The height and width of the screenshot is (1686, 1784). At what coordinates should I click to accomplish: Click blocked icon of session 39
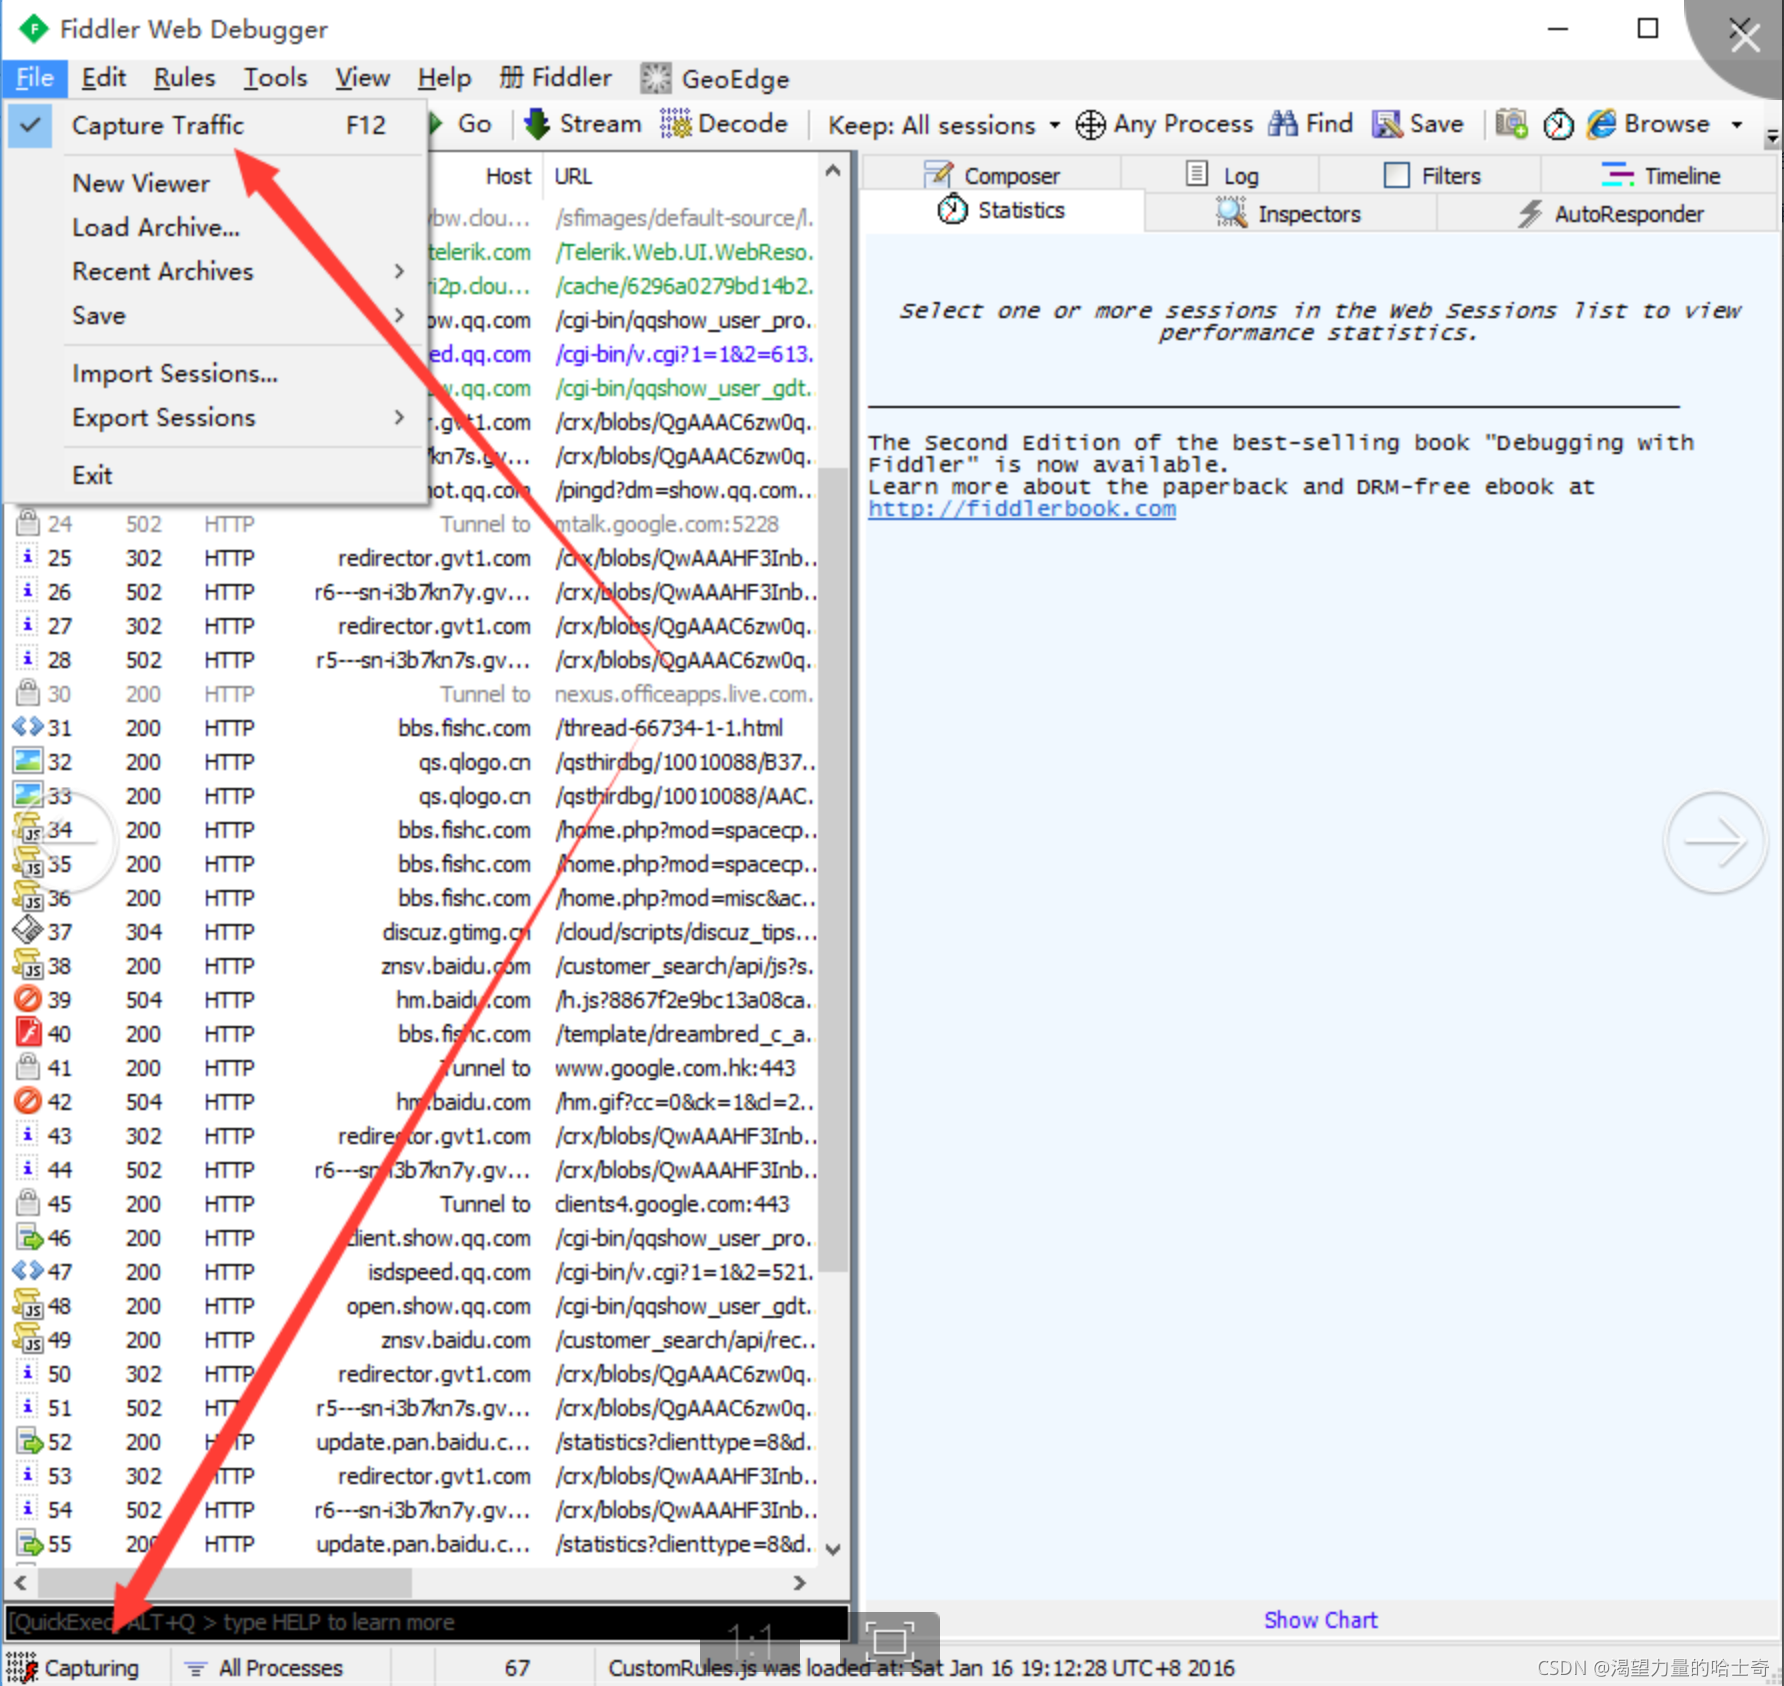click(28, 1000)
